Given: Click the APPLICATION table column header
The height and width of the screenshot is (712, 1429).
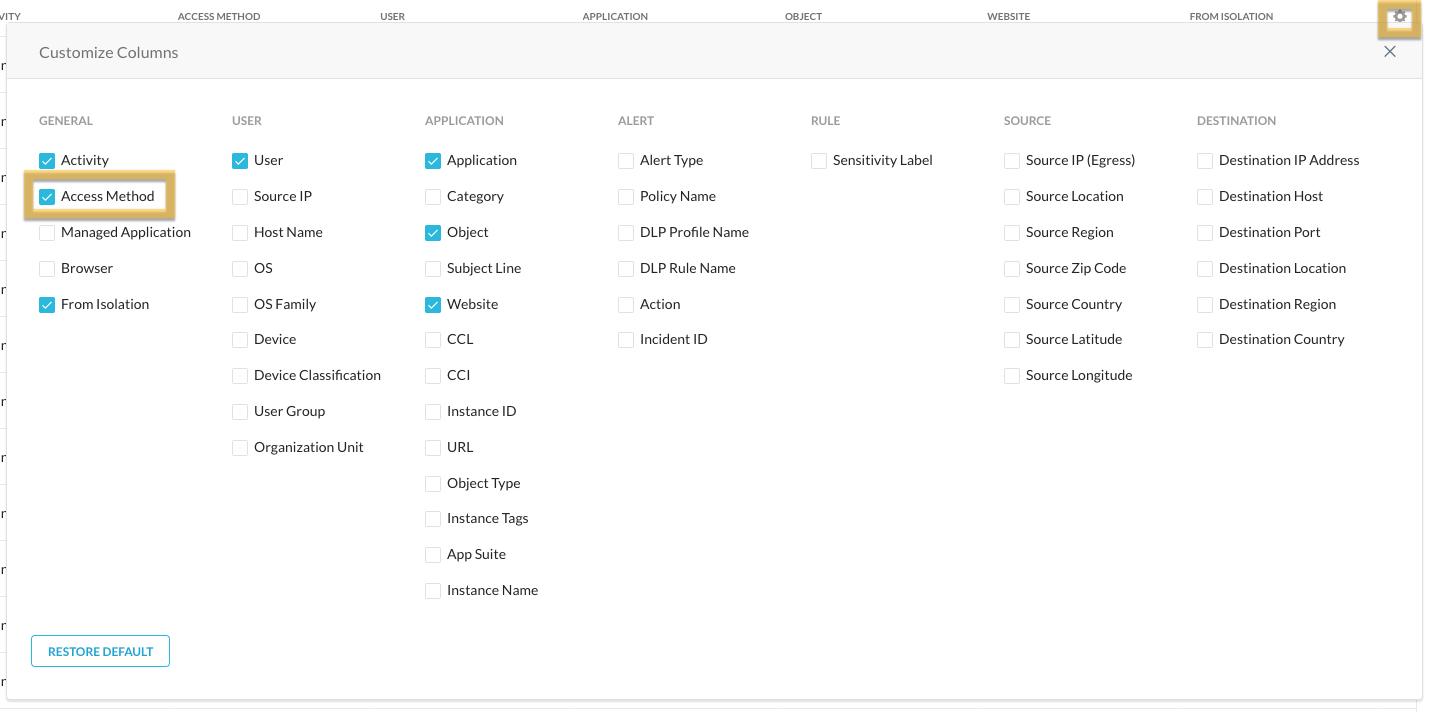Looking at the screenshot, I should coord(615,16).
